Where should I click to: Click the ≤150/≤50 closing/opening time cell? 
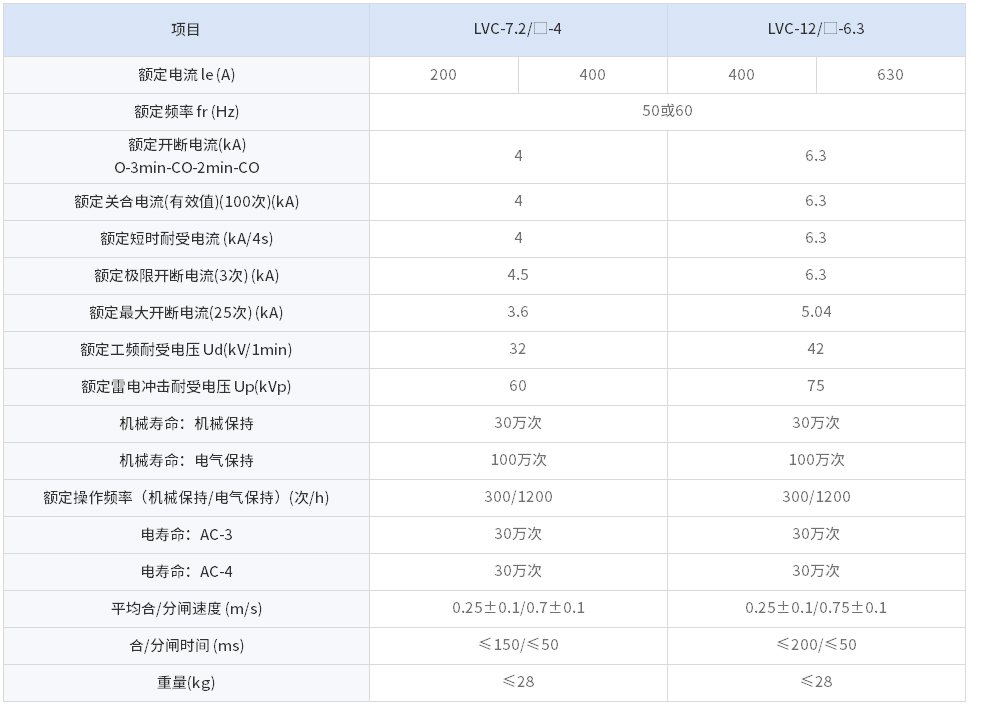(x=517, y=645)
